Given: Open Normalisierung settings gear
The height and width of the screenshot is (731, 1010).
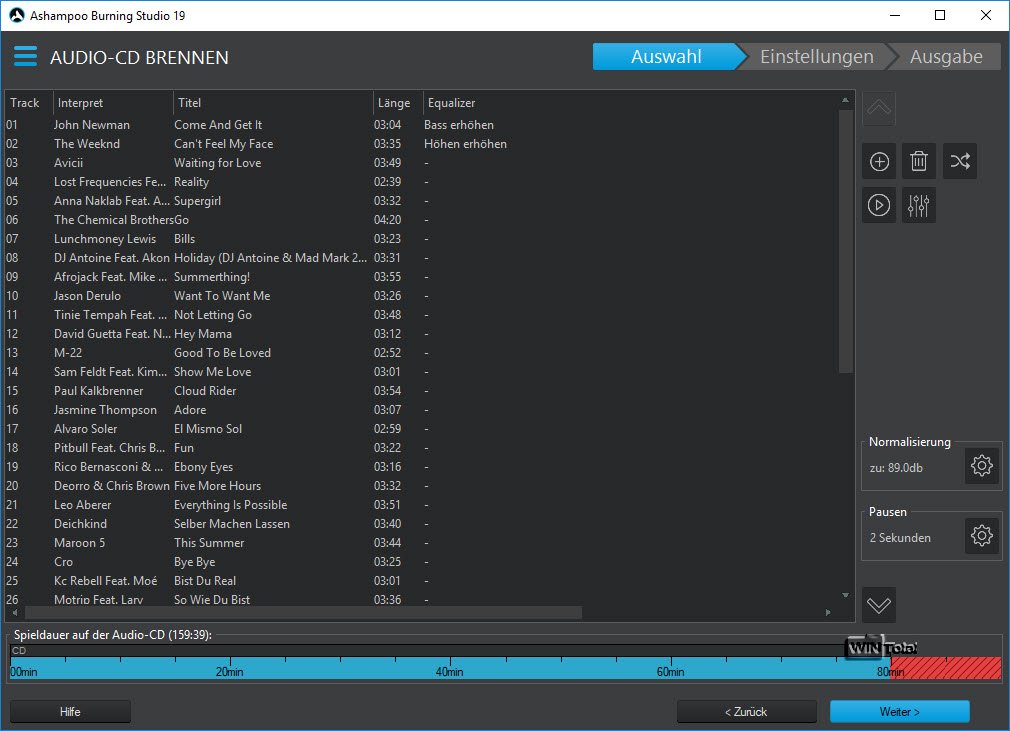Looking at the screenshot, I should pyautogui.click(x=981, y=466).
